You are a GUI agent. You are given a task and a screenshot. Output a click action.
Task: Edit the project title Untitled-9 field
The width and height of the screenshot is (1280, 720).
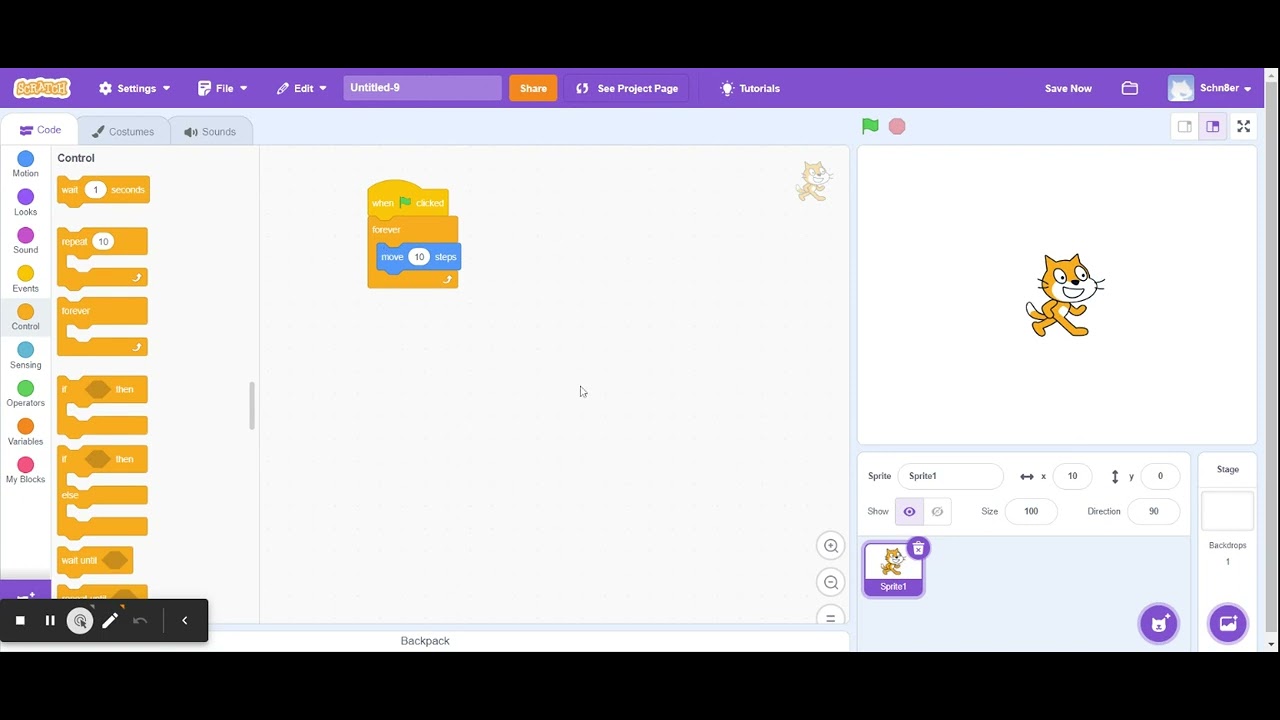click(x=422, y=88)
